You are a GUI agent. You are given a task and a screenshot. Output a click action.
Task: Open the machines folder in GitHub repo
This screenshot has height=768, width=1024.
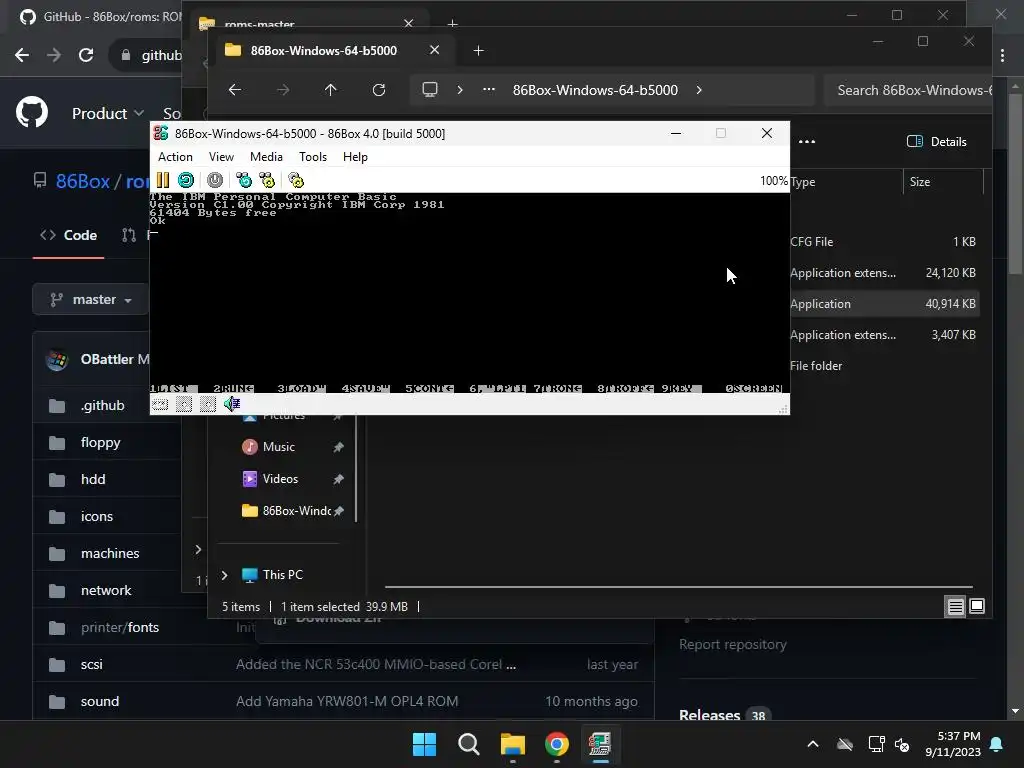click(x=110, y=553)
